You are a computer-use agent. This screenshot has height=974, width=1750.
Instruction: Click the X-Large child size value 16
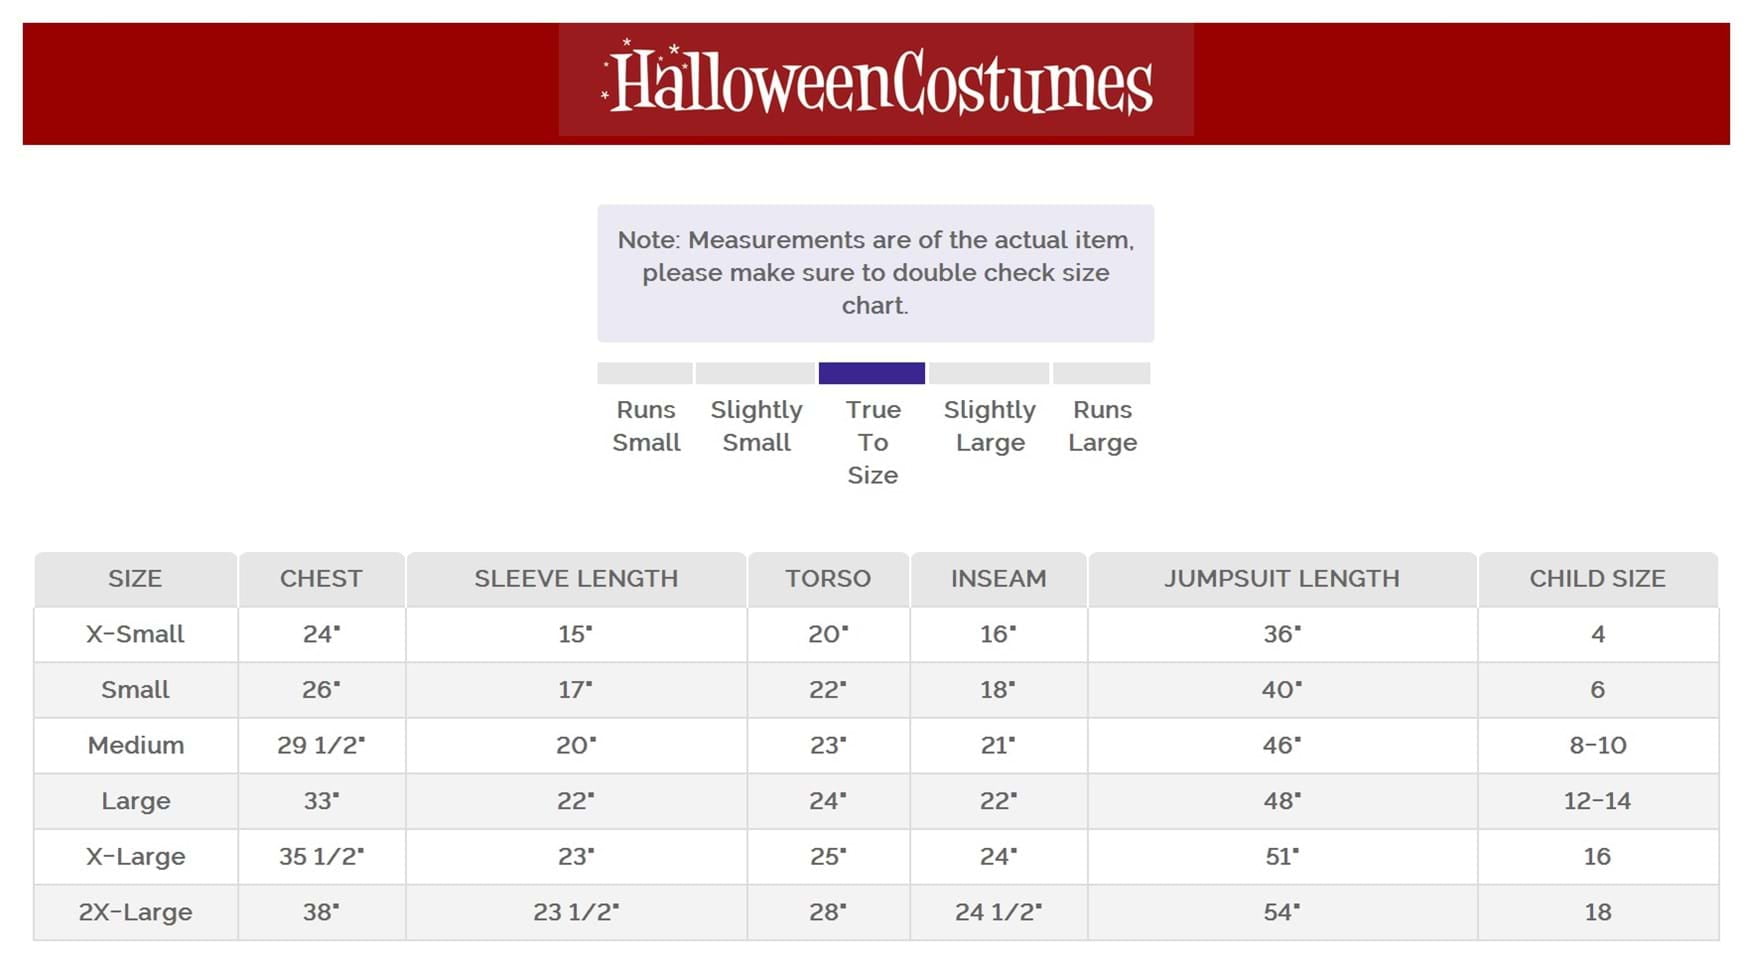[1597, 856]
